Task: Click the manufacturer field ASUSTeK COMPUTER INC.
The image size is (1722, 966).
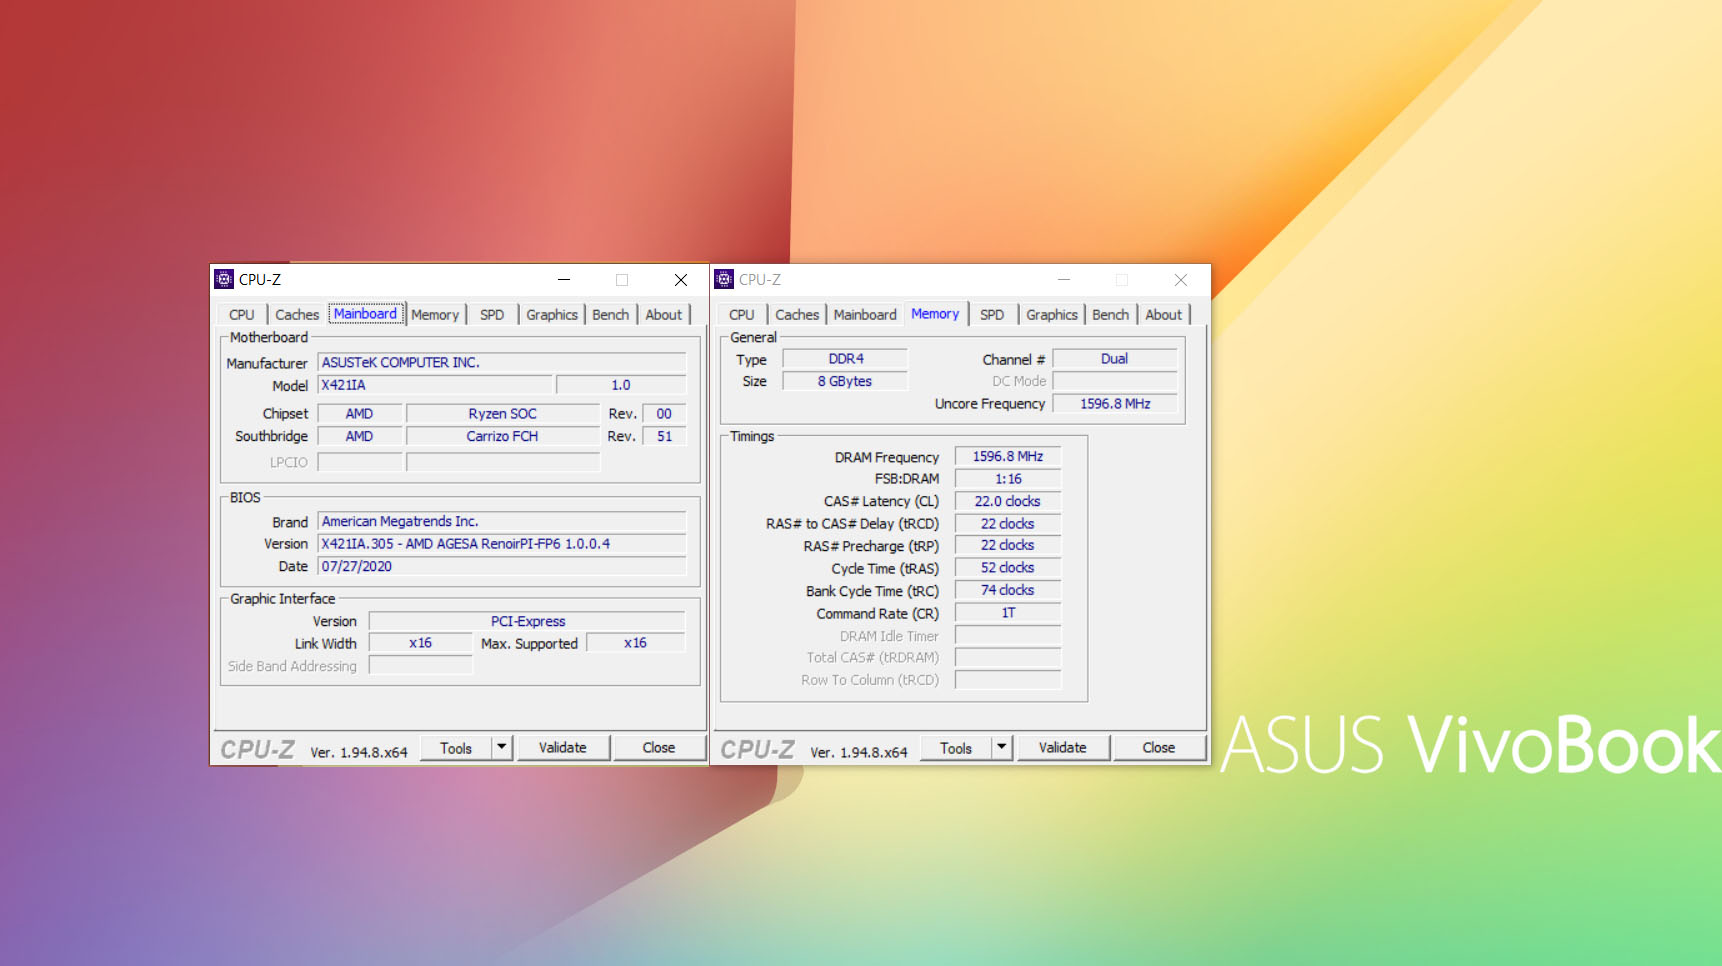Action: pos(502,362)
